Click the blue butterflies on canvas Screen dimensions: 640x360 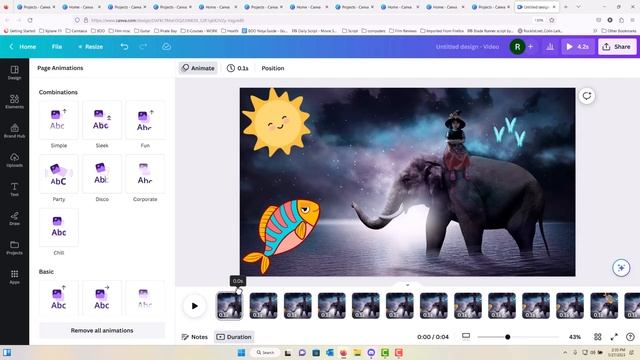tap(509, 131)
